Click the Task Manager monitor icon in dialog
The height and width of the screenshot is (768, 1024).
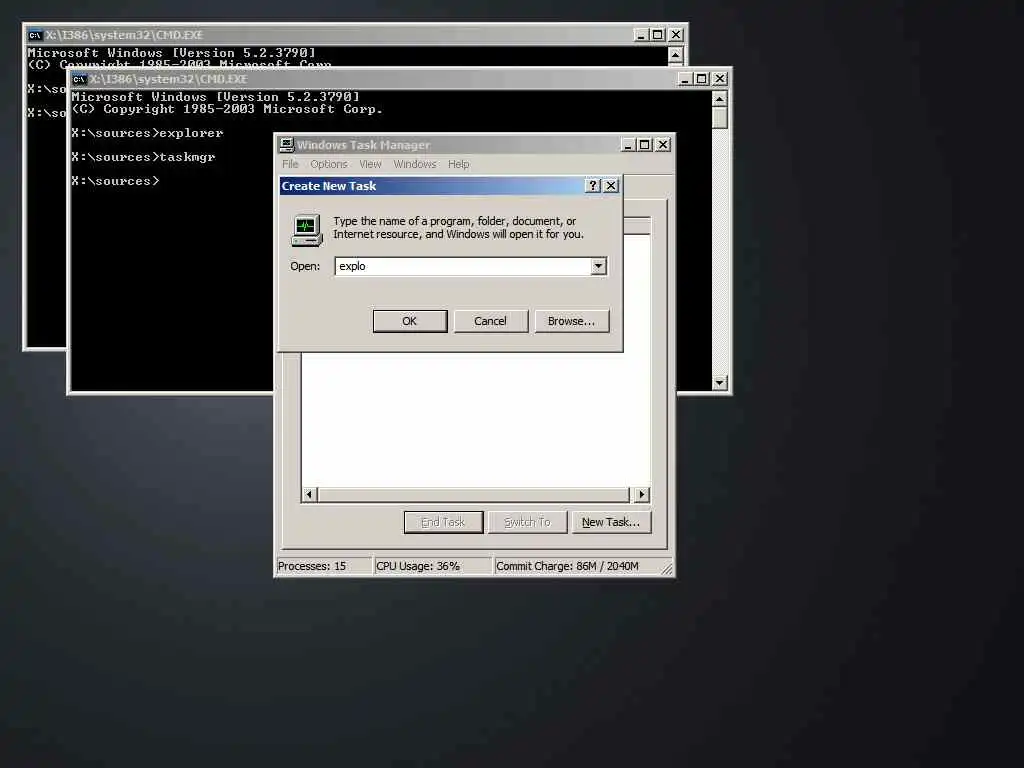306,230
